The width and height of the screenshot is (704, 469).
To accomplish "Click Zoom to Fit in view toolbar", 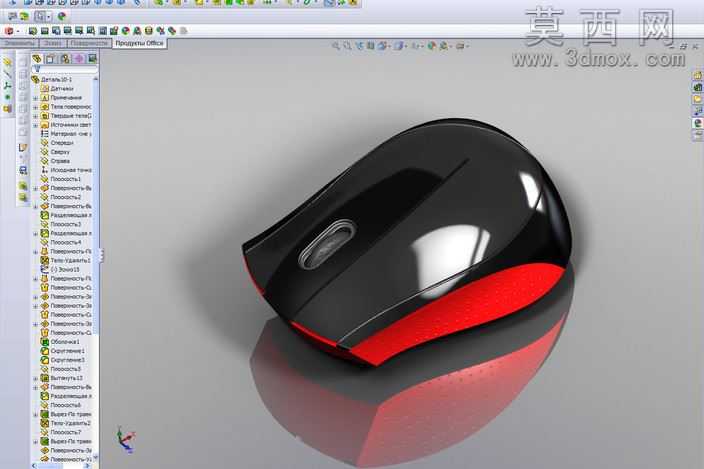I will point(336,46).
